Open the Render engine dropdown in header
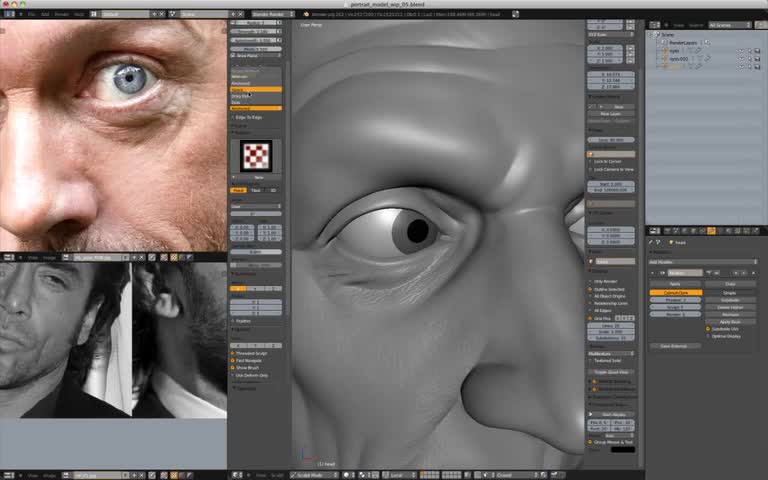Screen dimensions: 768x480 tap(273, 14)
